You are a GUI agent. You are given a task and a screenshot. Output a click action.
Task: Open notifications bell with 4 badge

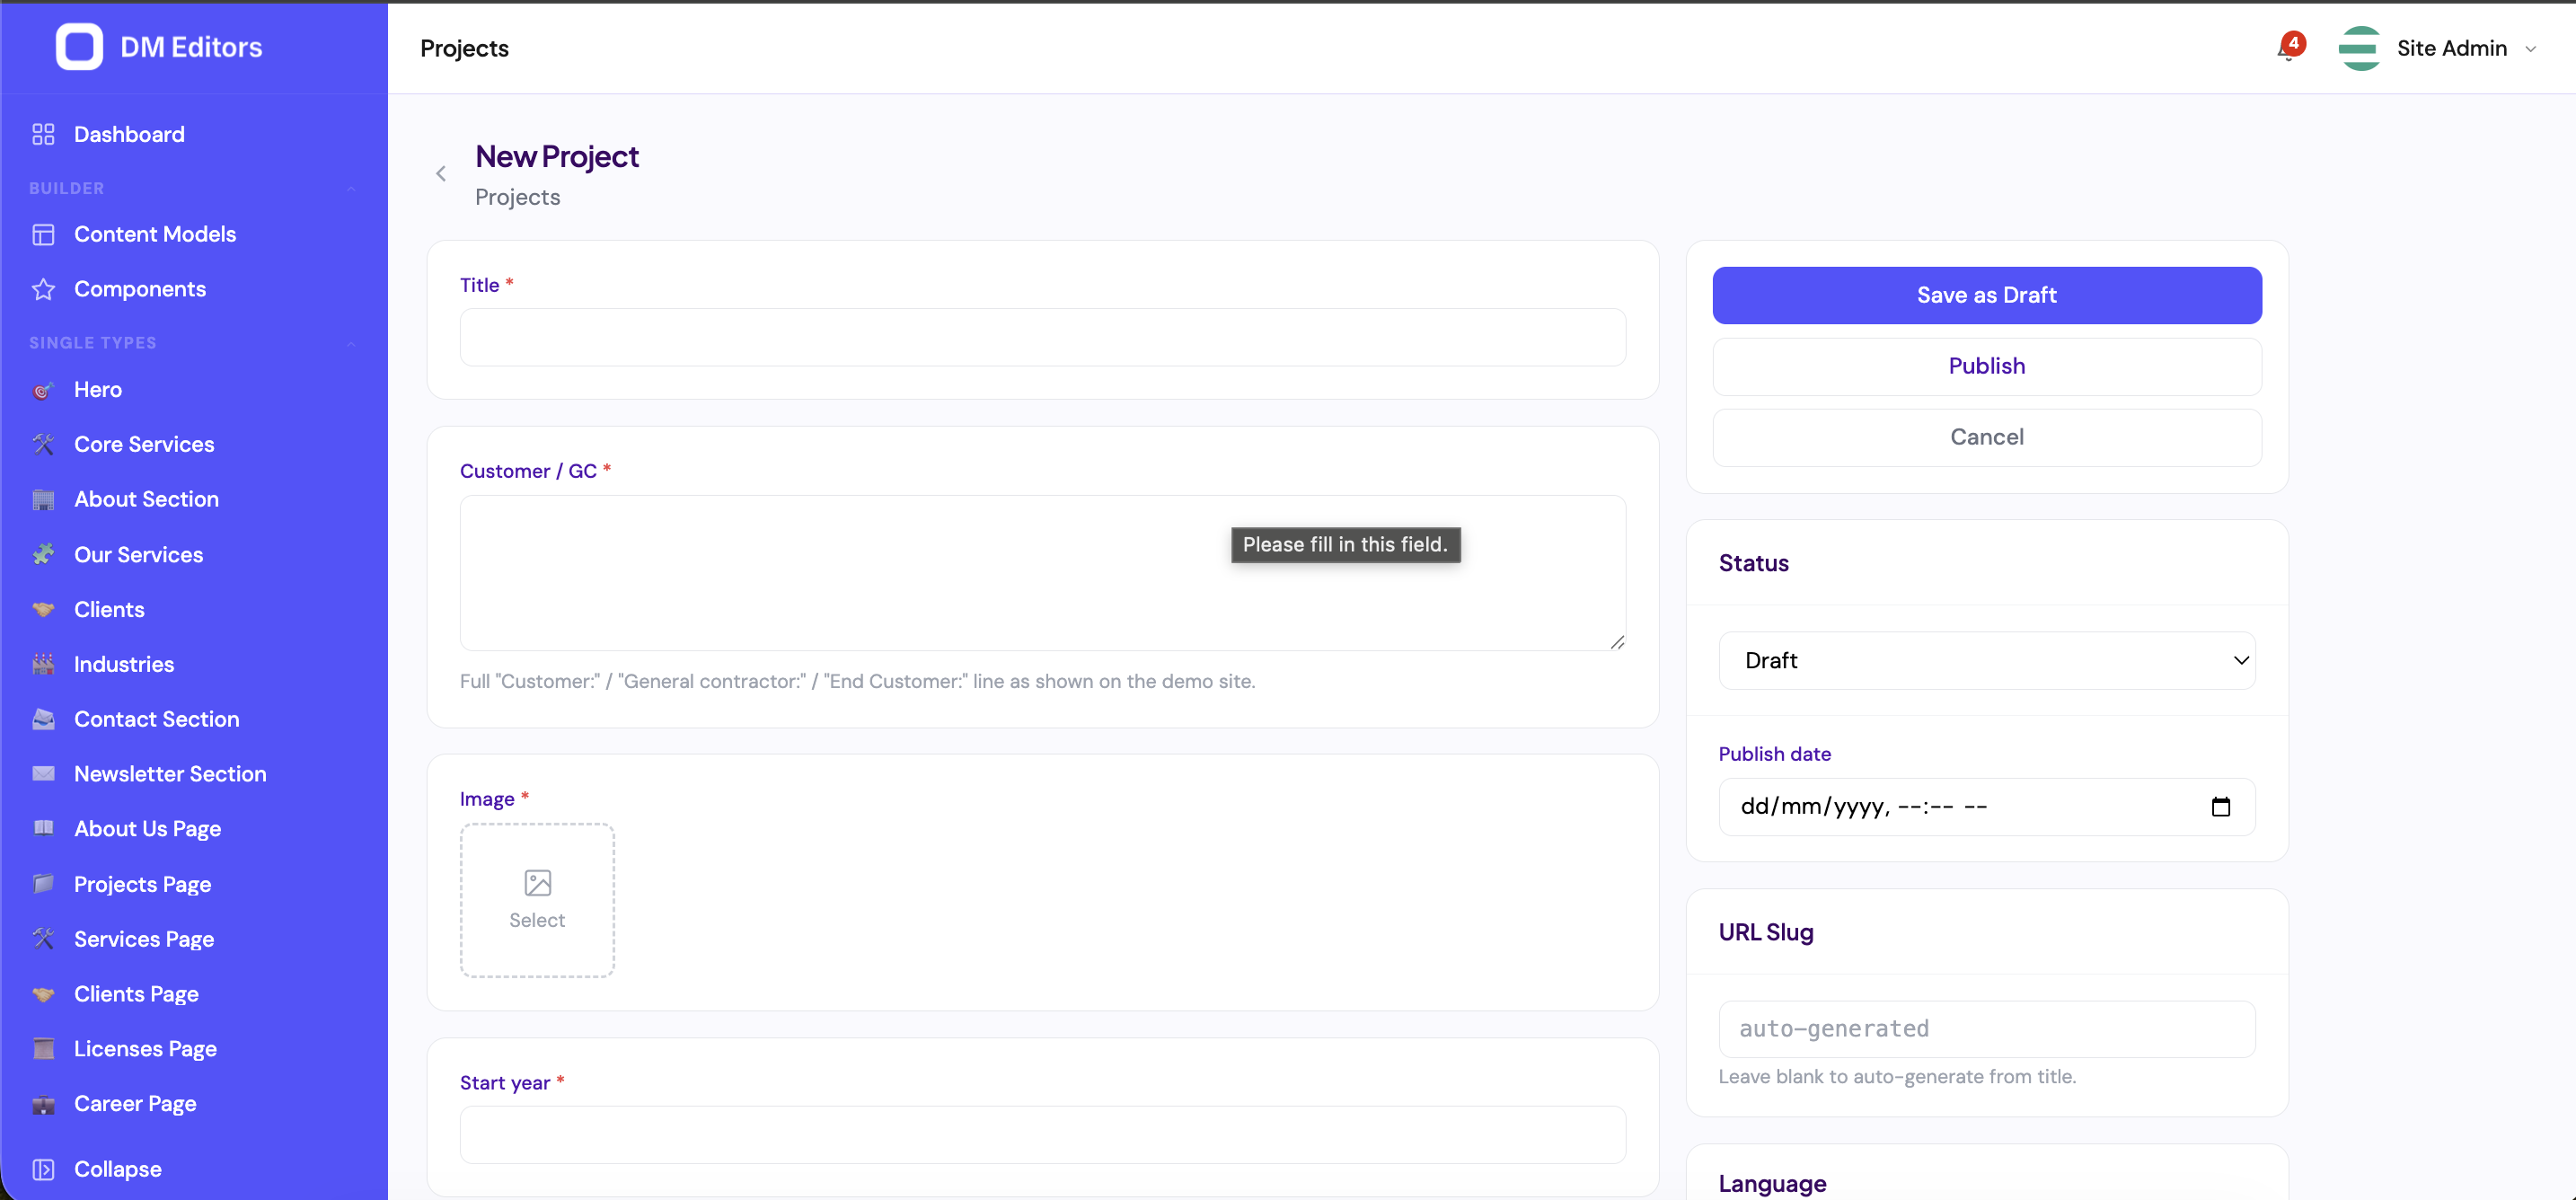2289,47
